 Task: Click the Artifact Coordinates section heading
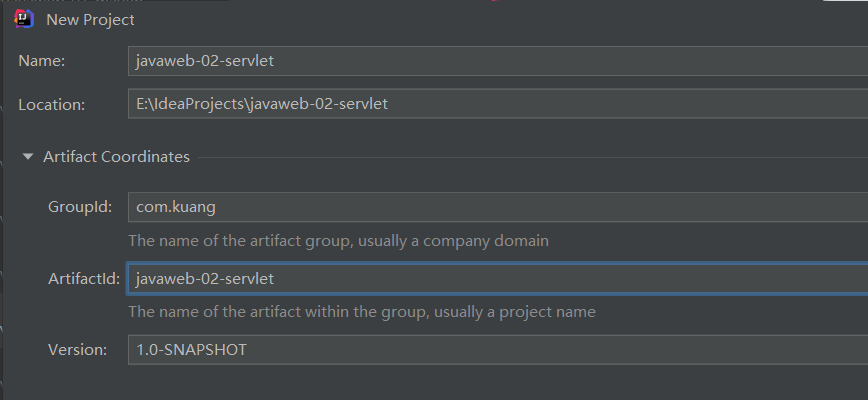pos(116,157)
